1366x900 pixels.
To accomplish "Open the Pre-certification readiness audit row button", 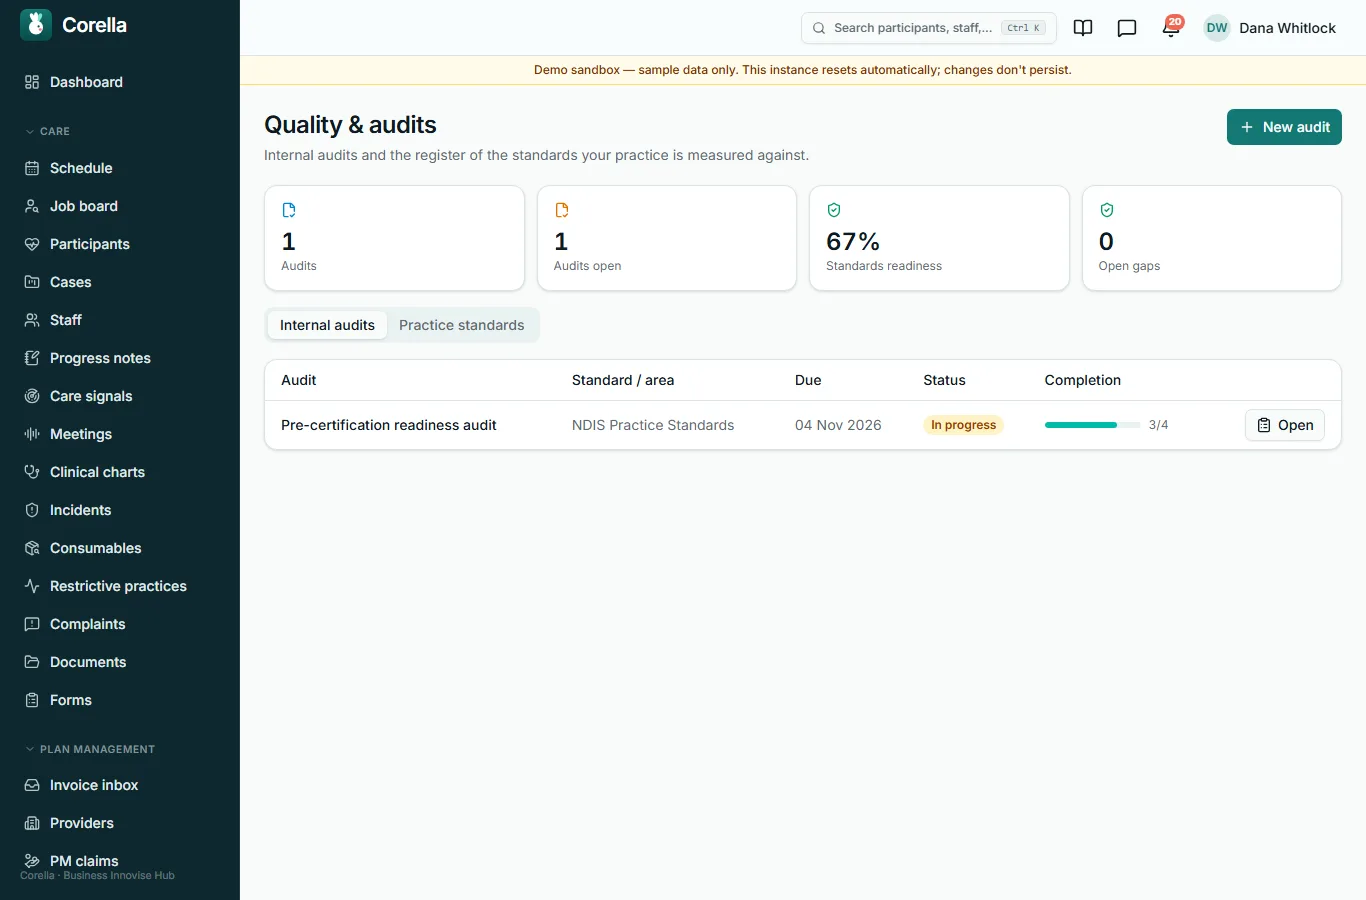I will tap(1285, 425).
